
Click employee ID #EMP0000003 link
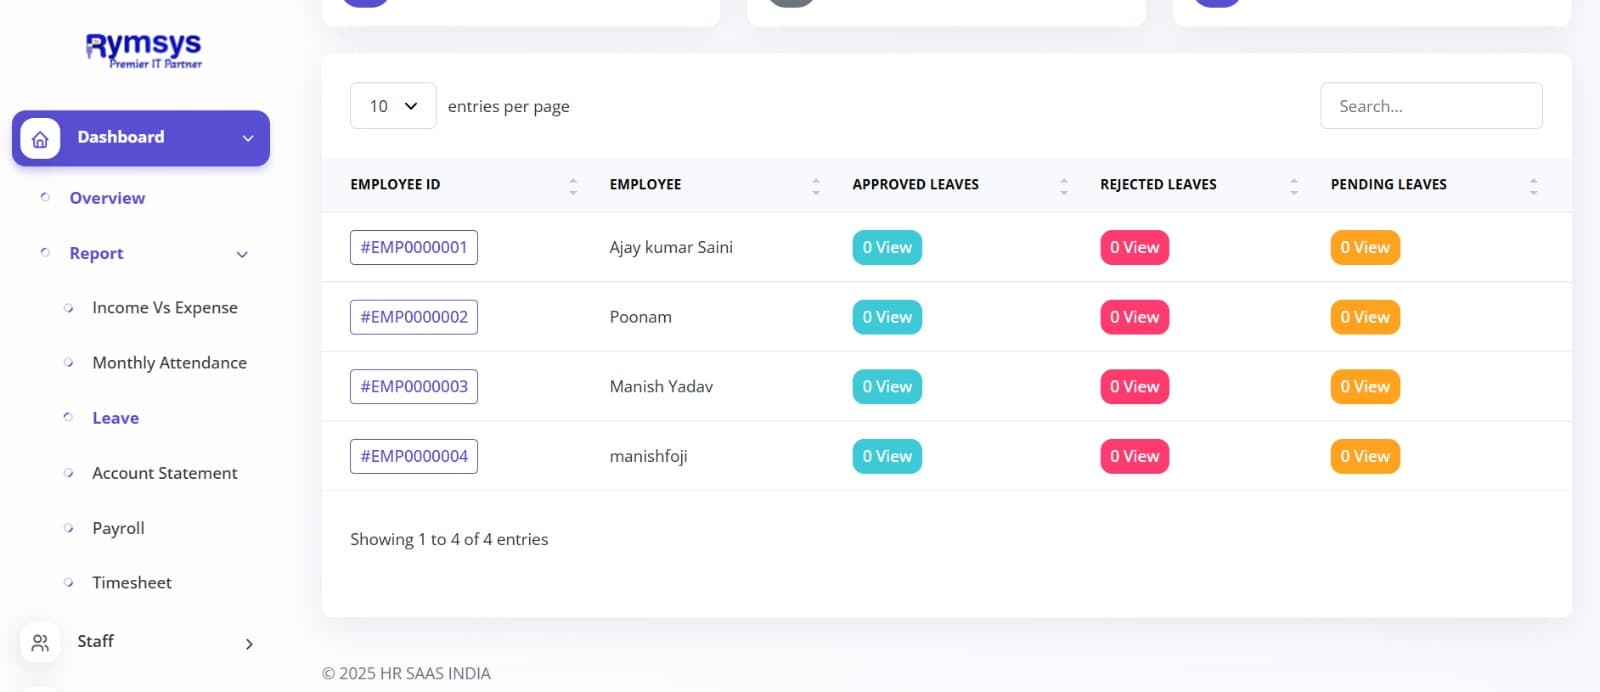point(414,386)
